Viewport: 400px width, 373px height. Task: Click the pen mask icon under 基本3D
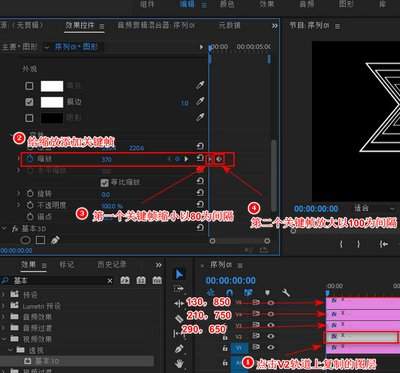55,240
